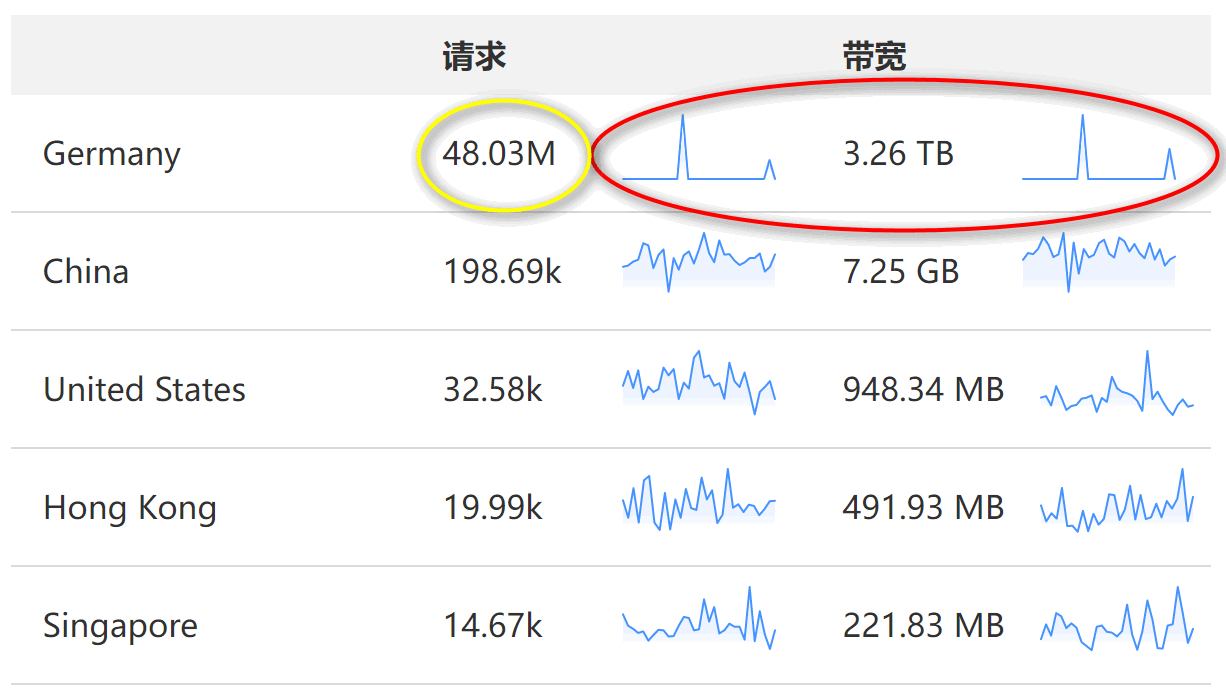Select the Singapore country row label
This screenshot has width=1226, height=692.
point(120,626)
